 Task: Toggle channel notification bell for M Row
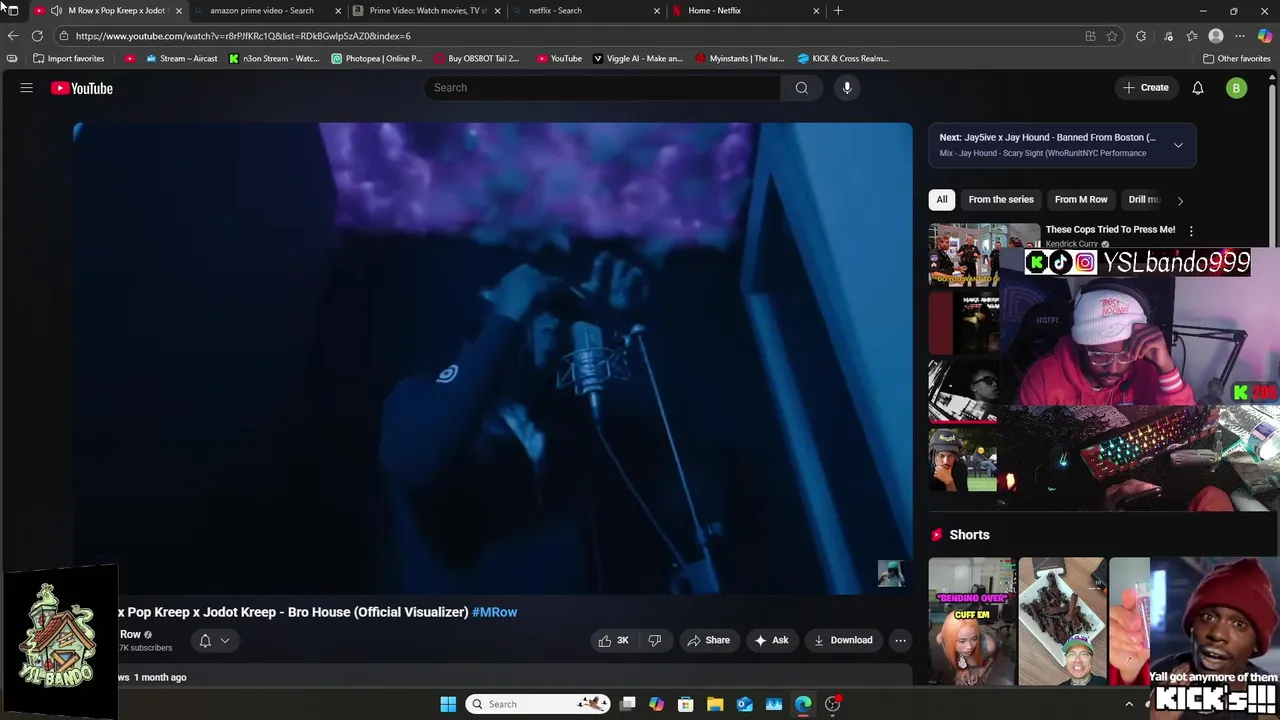click(205, 641)
